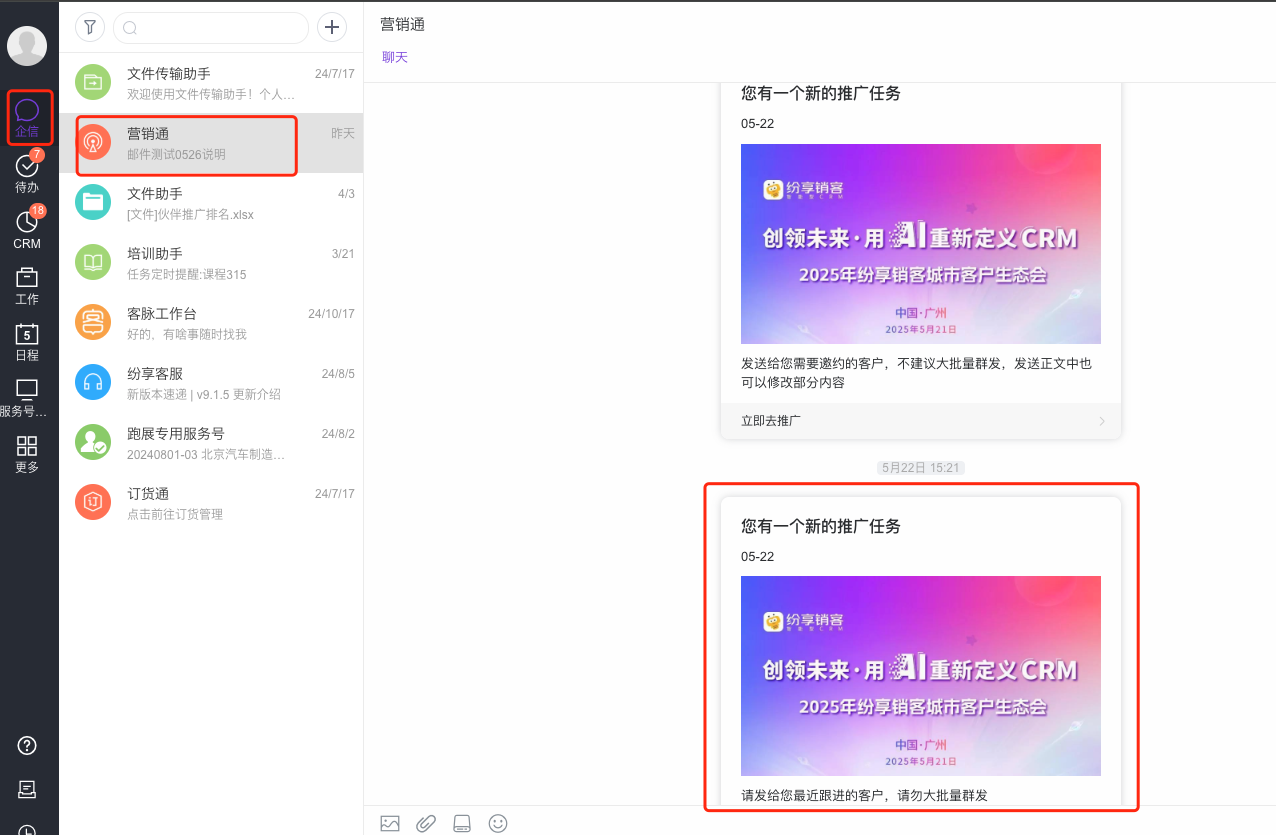Open the emoji smiley picker
The width and height of the screenshot is (1276, 835).
click(x=498, y=823)
